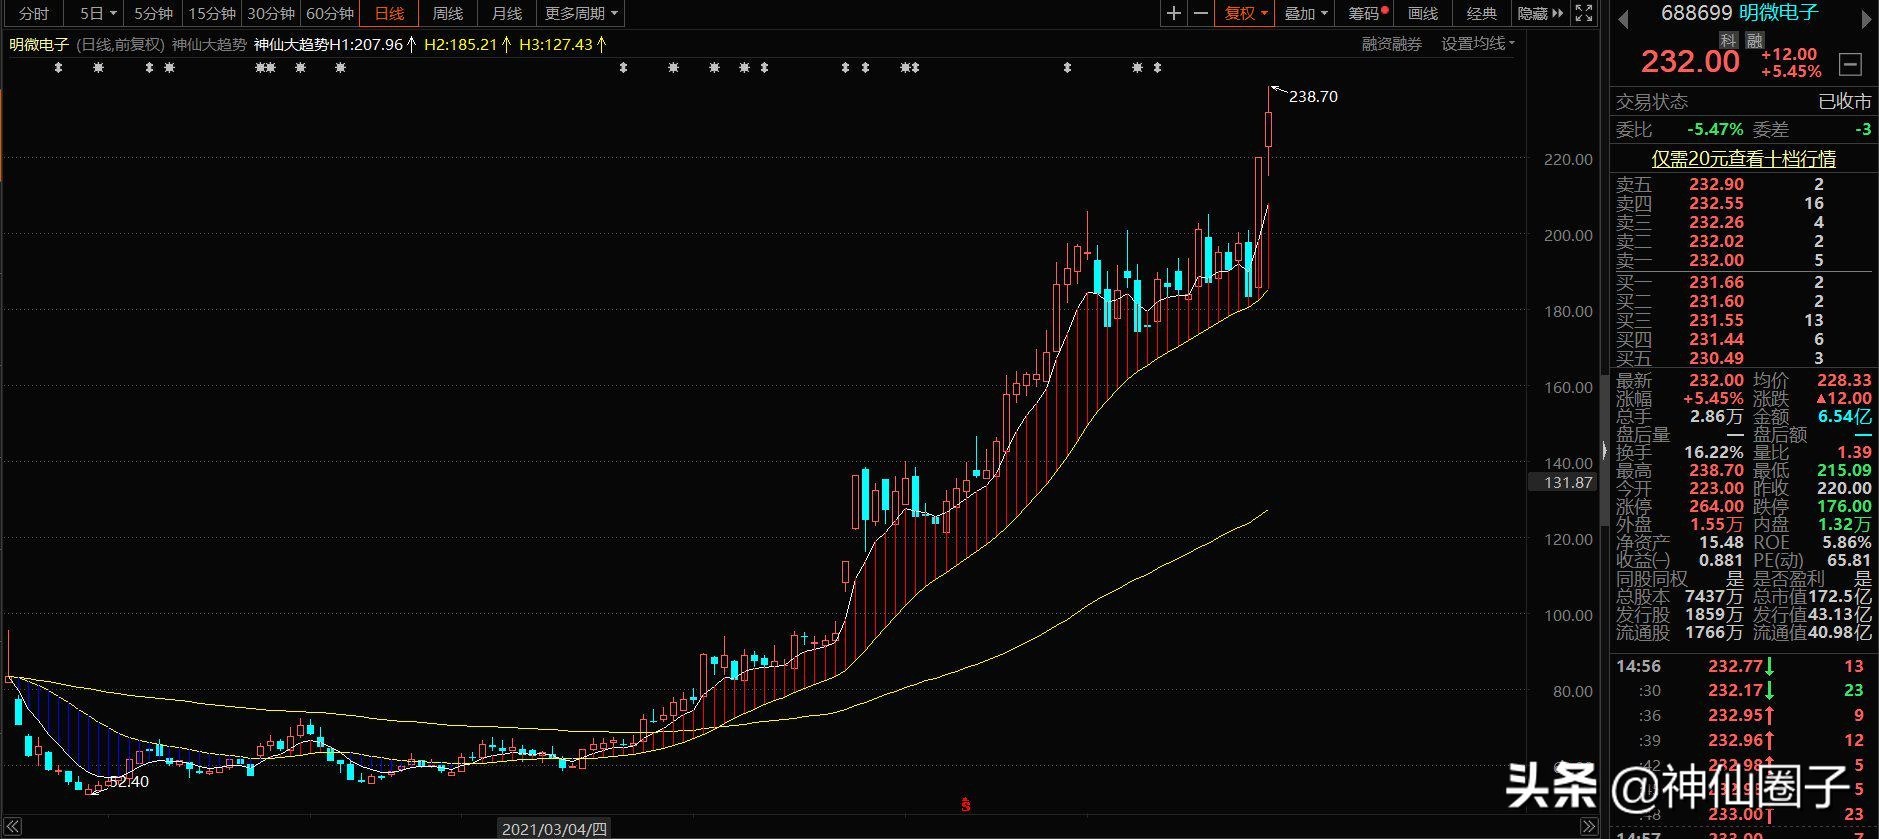The height and width of the screenshot is (839, 1879).
Task: Zoom in the chart with plus icon
Action: click(x=1174, y=13)
